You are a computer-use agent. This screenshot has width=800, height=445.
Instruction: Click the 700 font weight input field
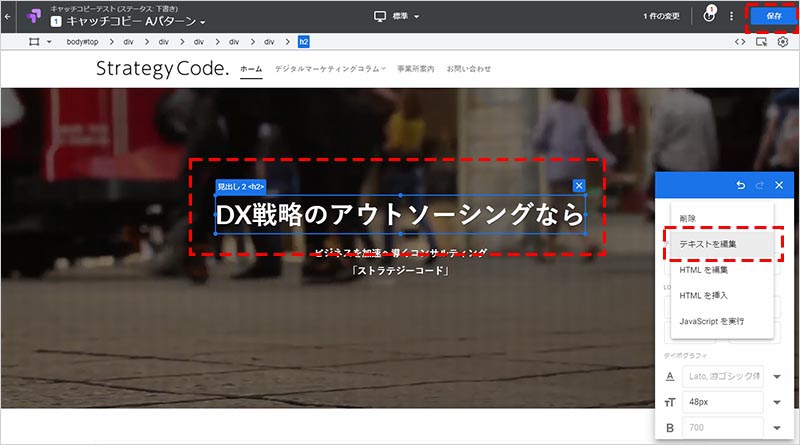point(722,429)
